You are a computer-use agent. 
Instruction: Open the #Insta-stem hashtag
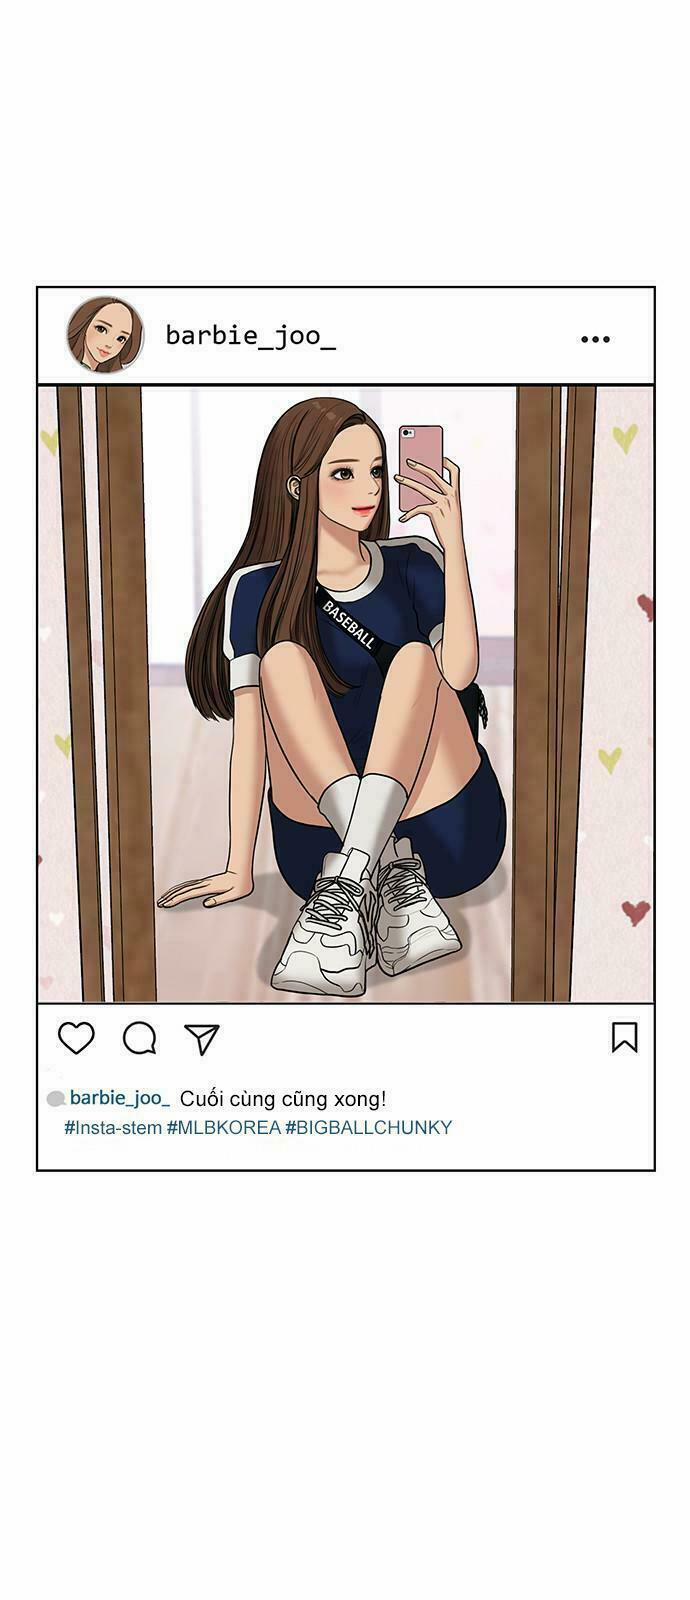click(x=113, y=1127)
